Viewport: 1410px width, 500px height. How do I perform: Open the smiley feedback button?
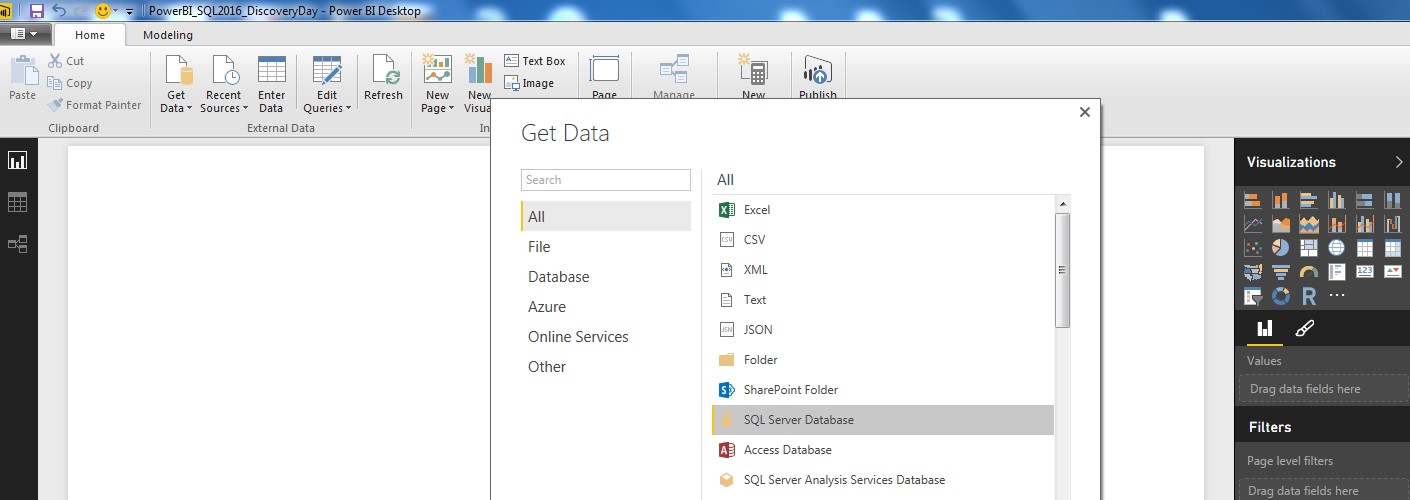[x=103, y=11]
